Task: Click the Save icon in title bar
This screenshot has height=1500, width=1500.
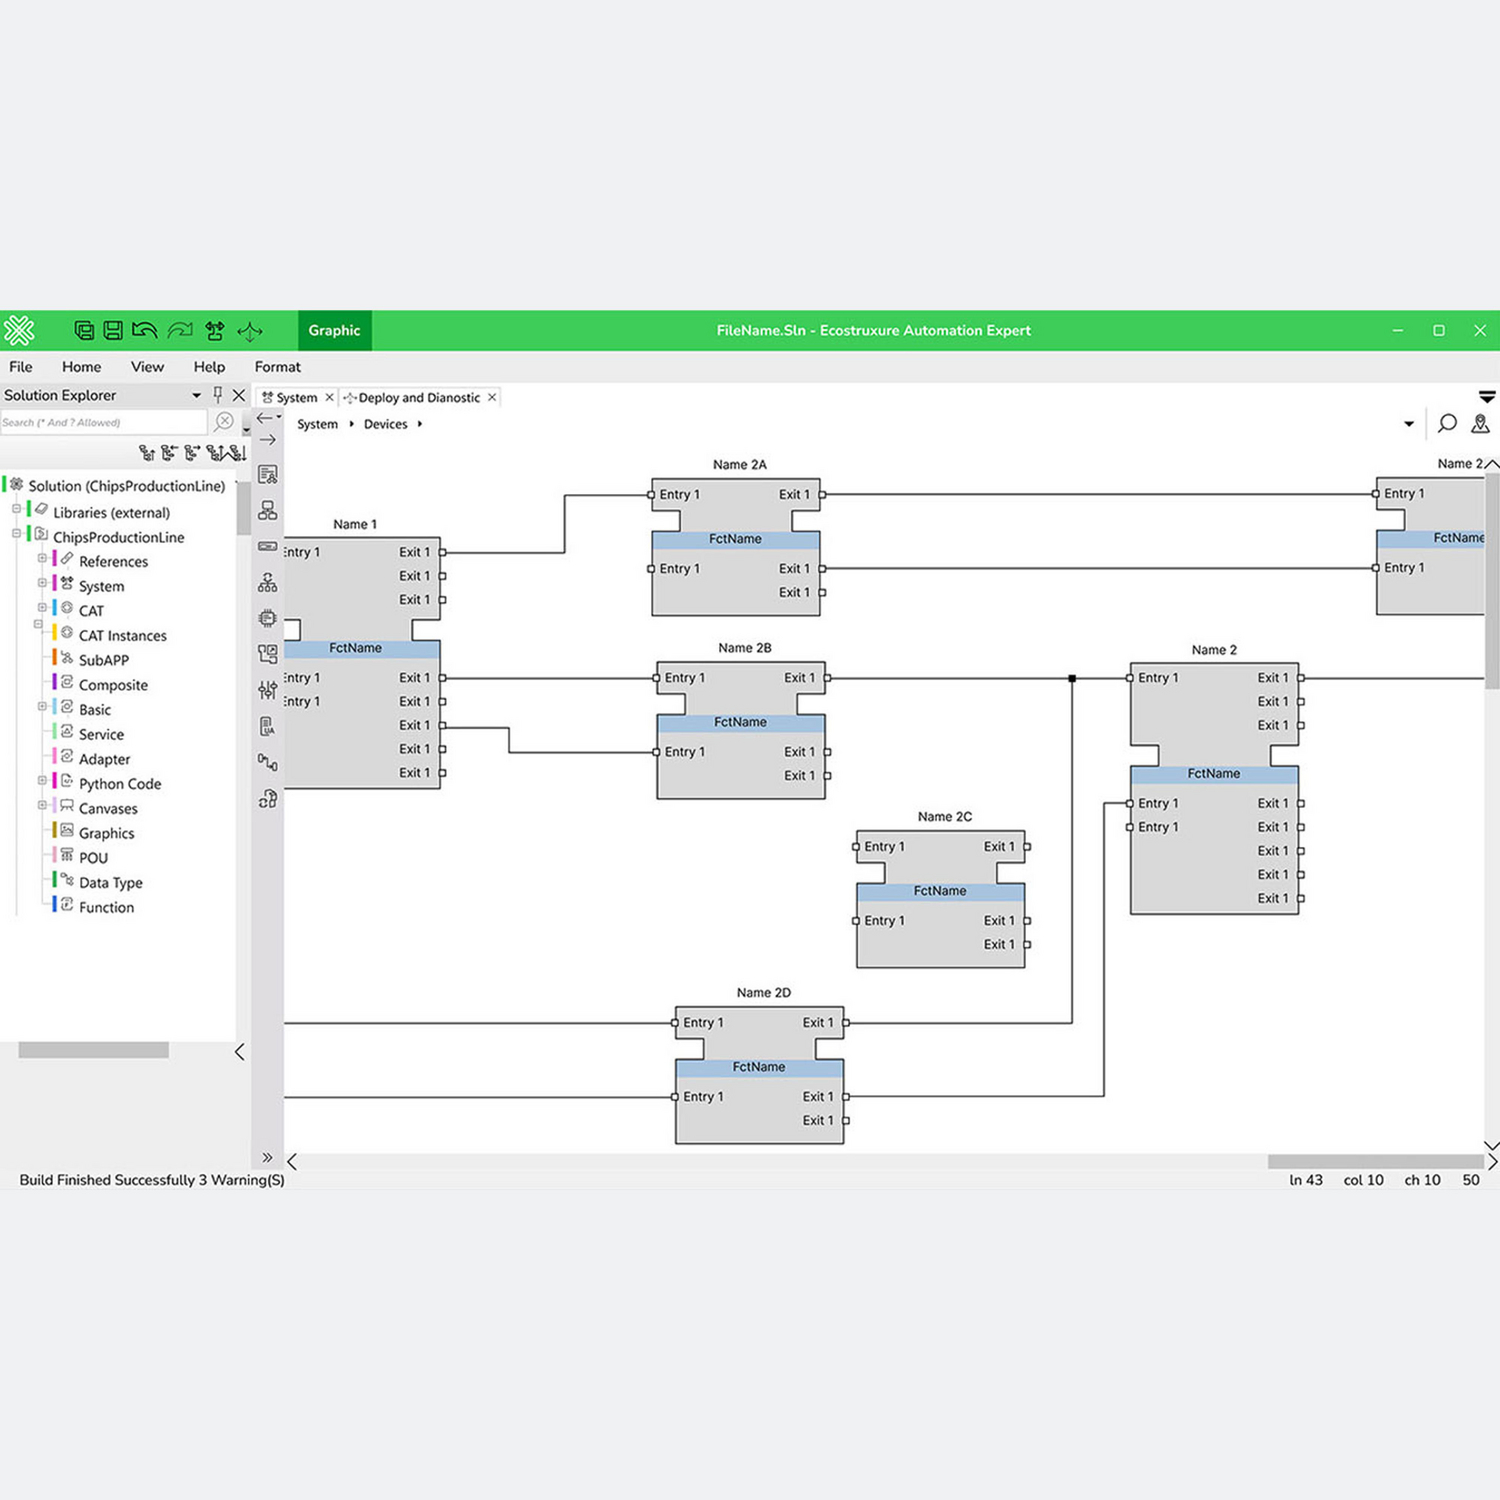Action: click(x=113, y=330)
